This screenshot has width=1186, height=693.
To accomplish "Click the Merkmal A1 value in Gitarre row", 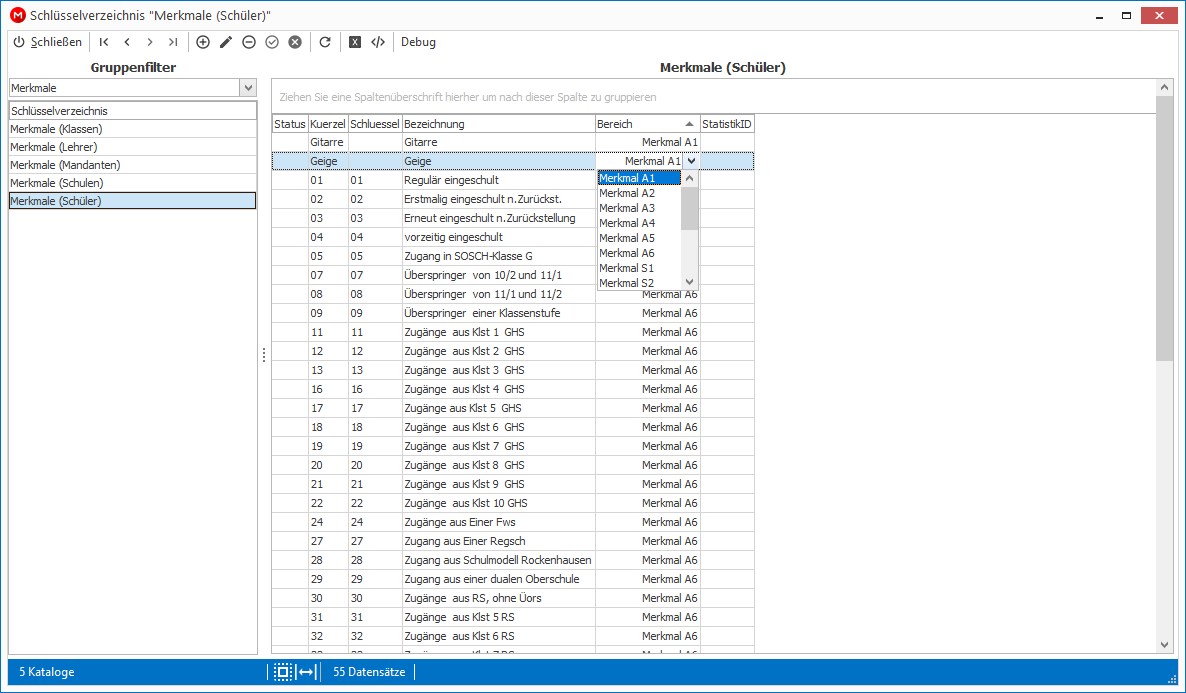I will 647,142.
